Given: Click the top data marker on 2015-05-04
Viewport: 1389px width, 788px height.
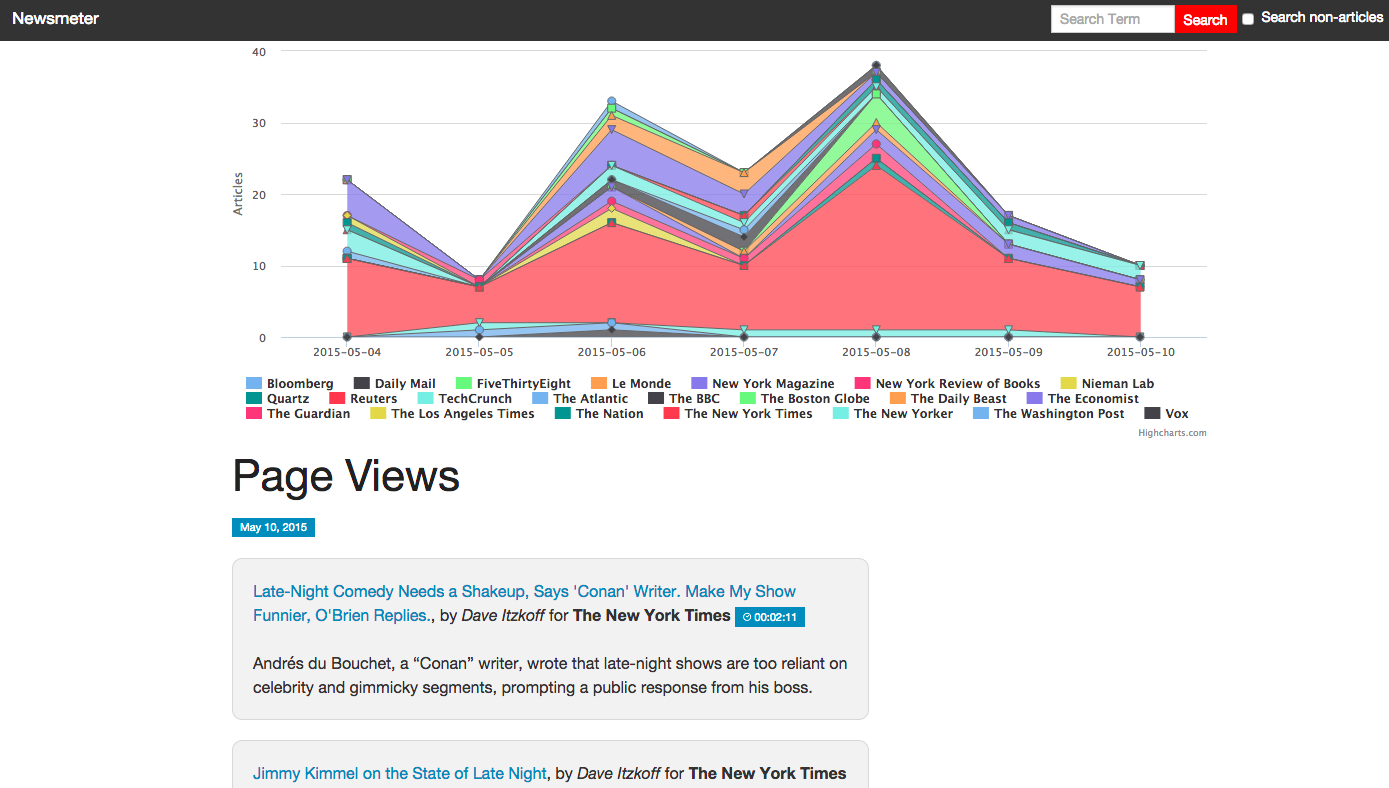Looking at the screenshot, I should 347,180.
